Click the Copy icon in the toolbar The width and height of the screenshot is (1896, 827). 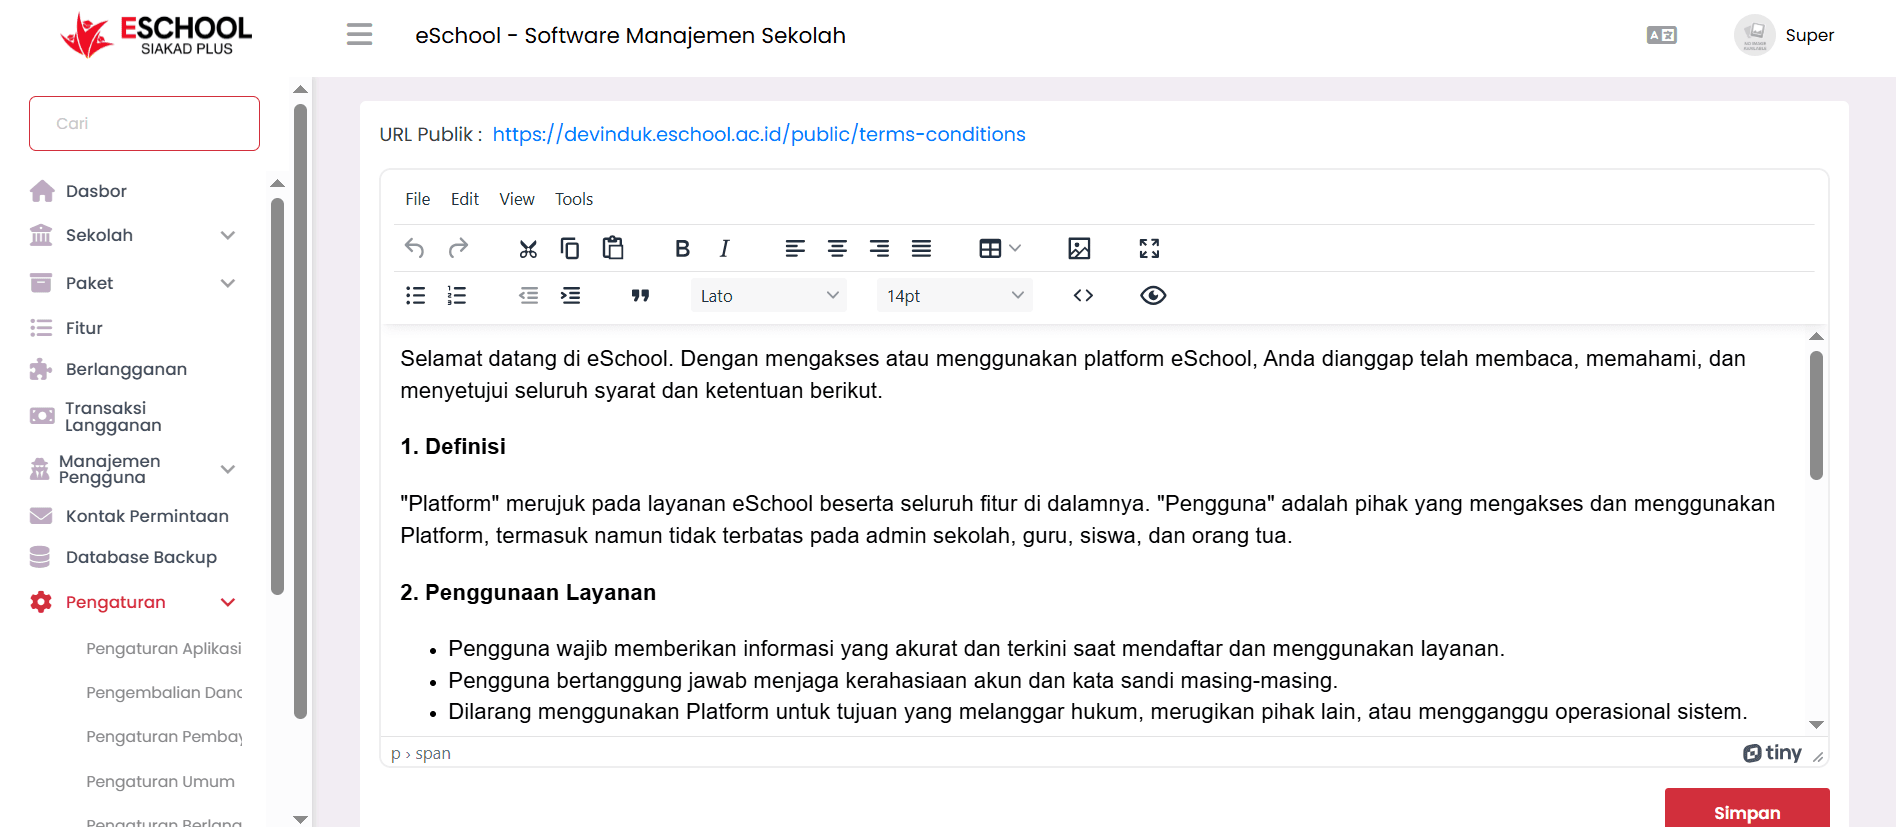tap(570, 248)
